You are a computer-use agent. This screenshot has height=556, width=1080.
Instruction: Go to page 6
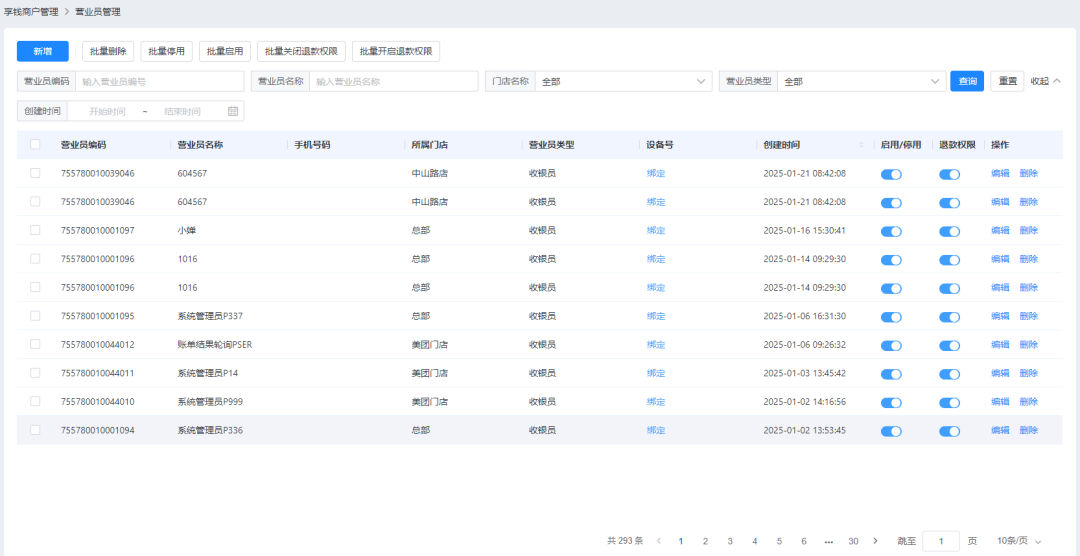(804, 541)
